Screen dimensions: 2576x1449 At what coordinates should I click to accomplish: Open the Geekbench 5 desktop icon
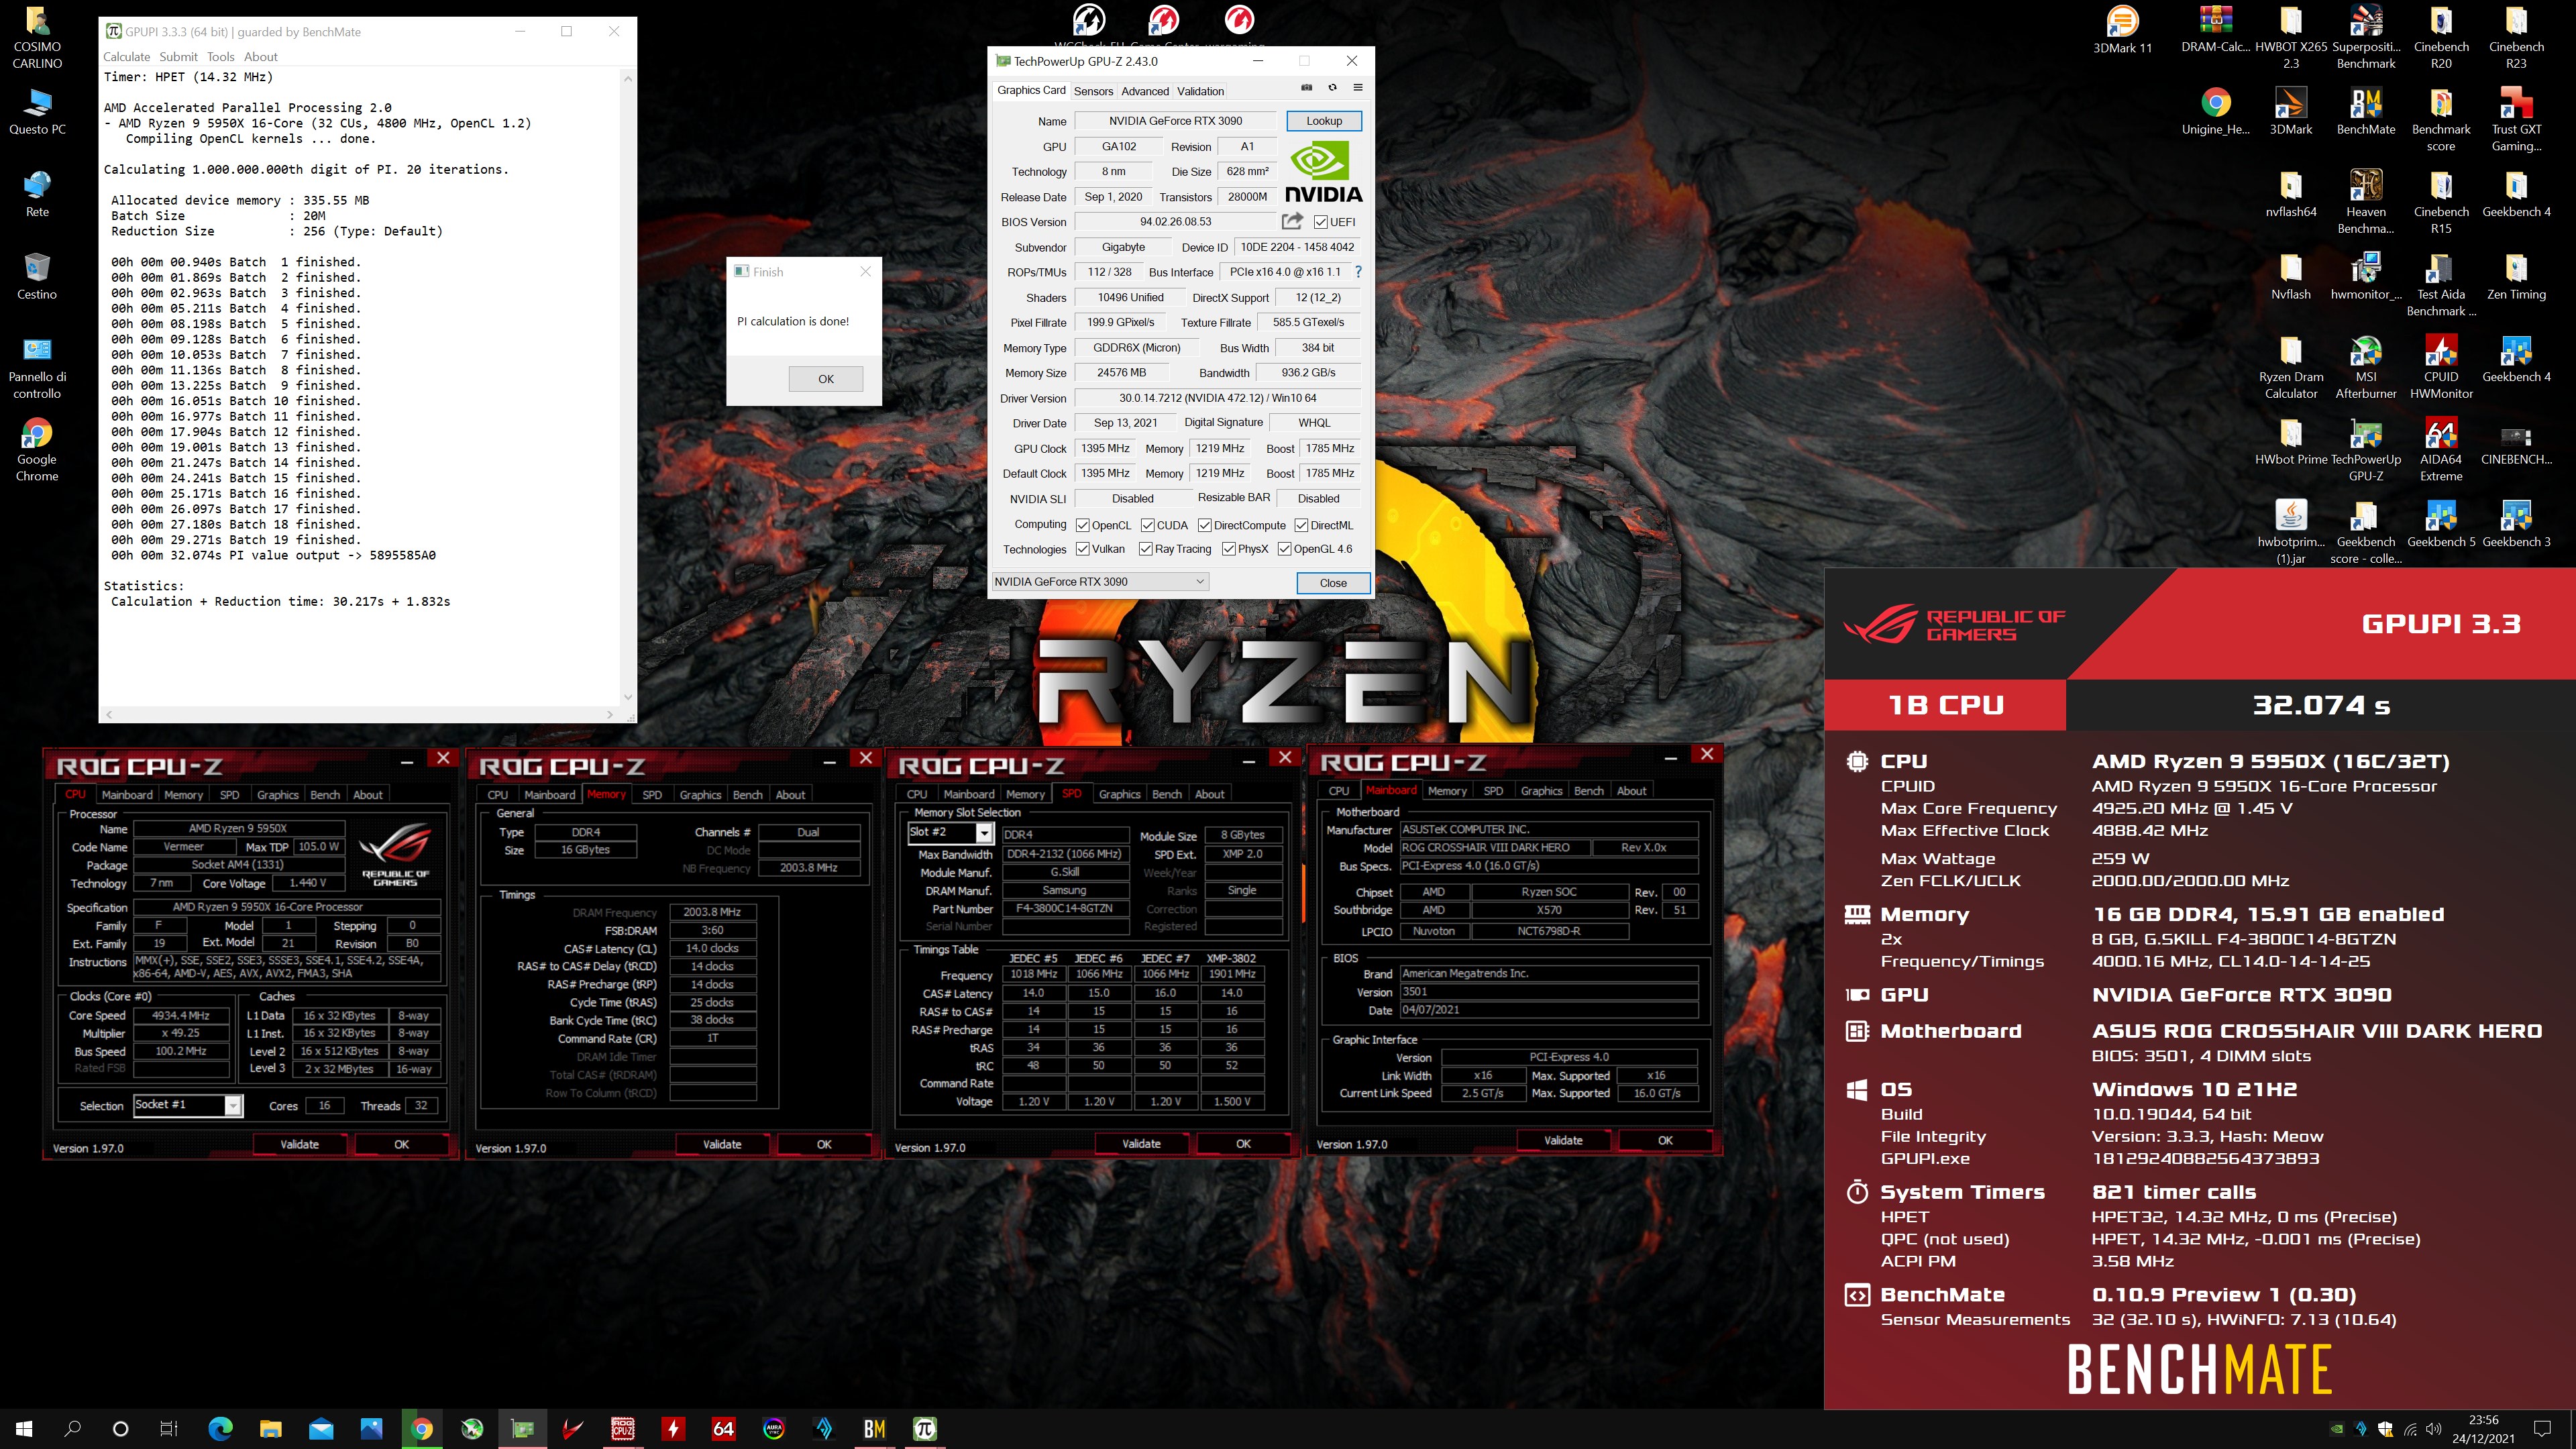[x=2441, y=524]
